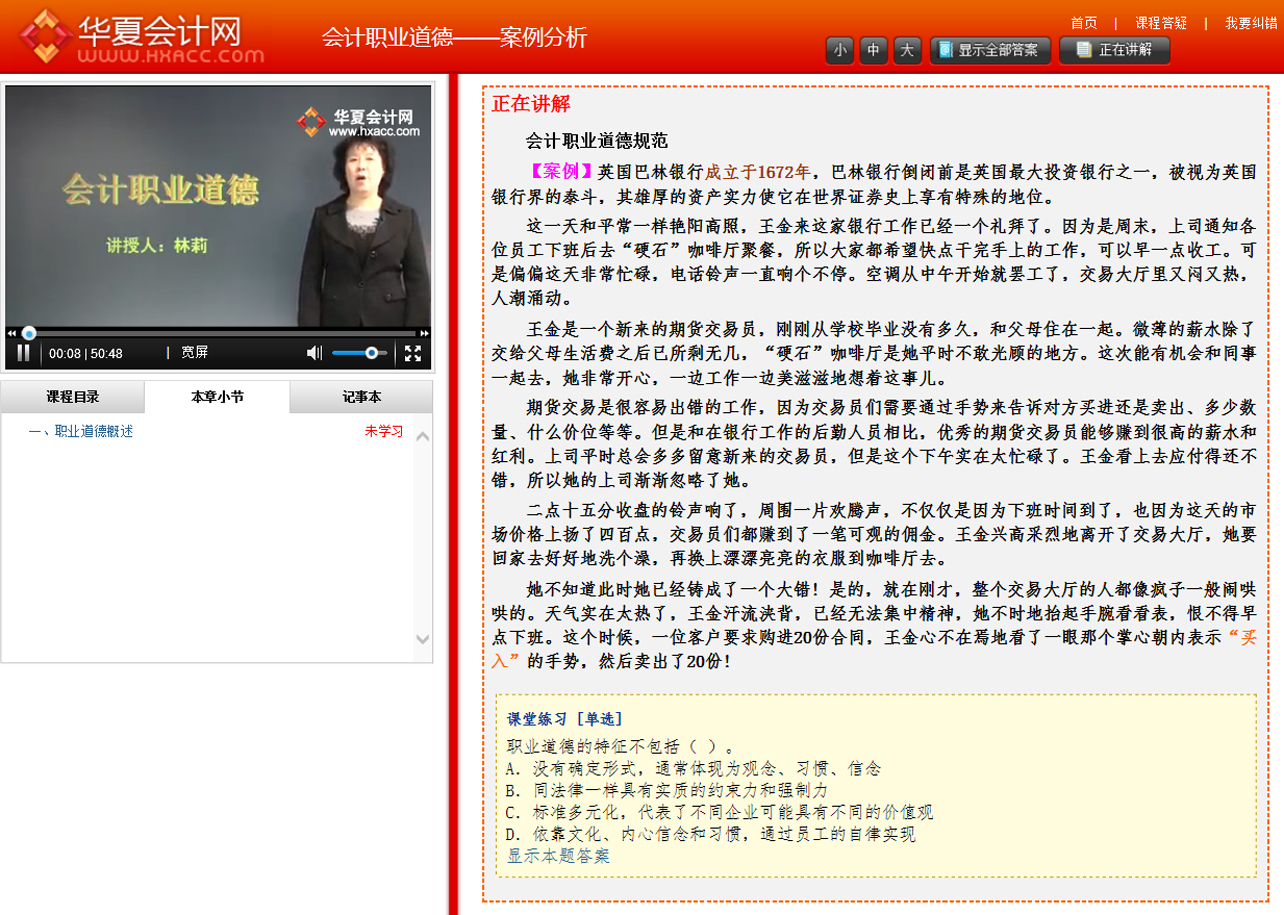Pause the lecture video
Image resolution: width=1284 pixels, height=915 pixels.
pyautogui.click(x=23, y=352)
